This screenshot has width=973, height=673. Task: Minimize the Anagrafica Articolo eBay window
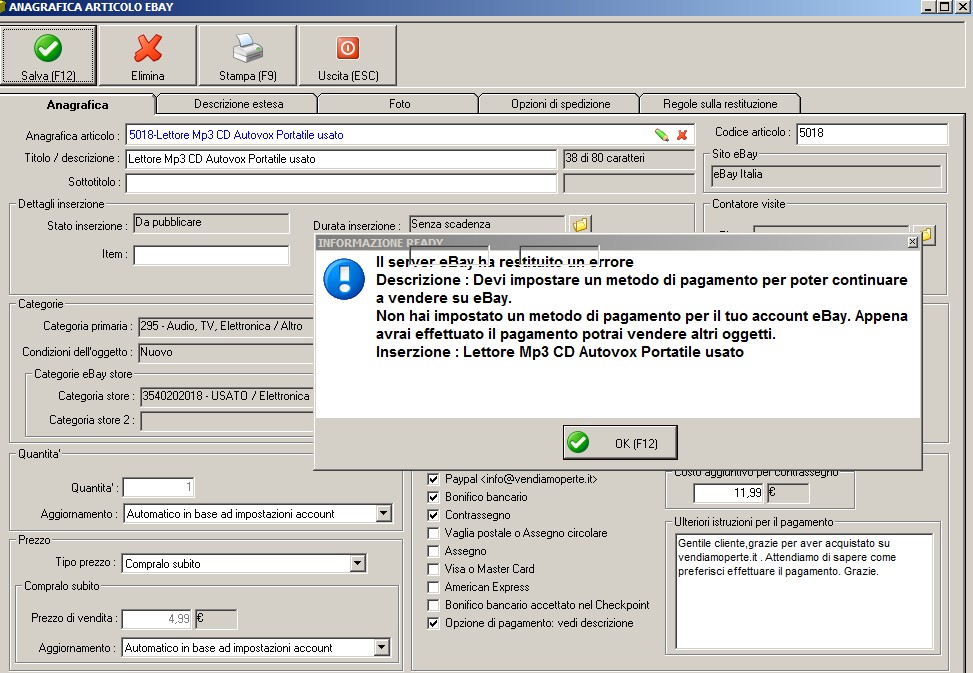point(928,7)
